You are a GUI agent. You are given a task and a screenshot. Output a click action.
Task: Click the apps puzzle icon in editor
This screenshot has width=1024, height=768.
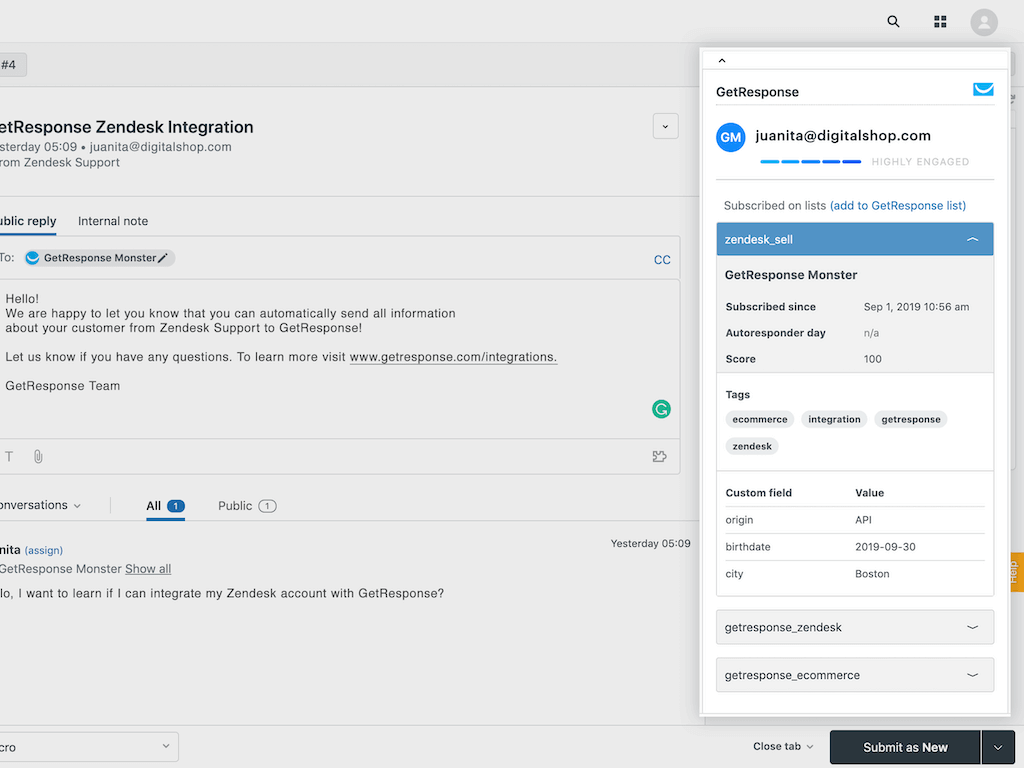(659, 456)
